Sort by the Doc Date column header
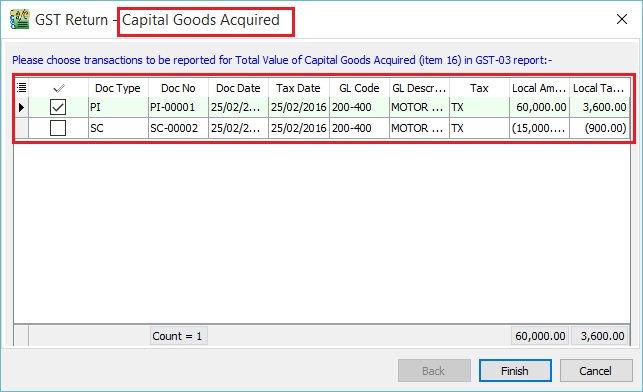The image size is (643, 392). click(x=238, y=88)
